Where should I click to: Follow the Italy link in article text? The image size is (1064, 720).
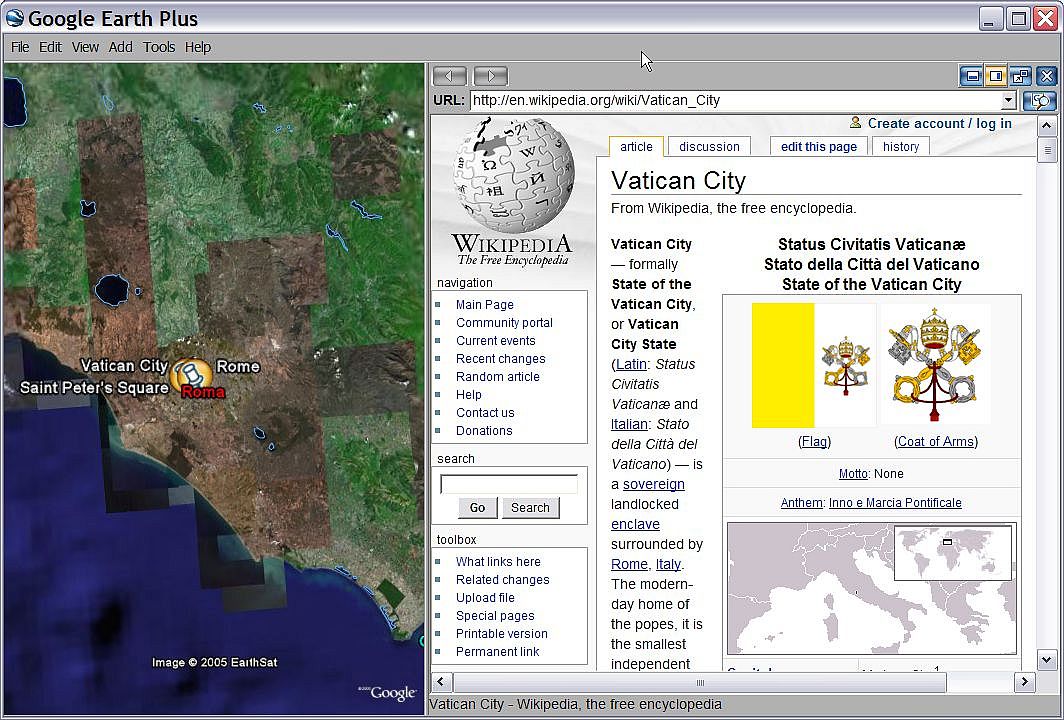(x=668, y=565)
